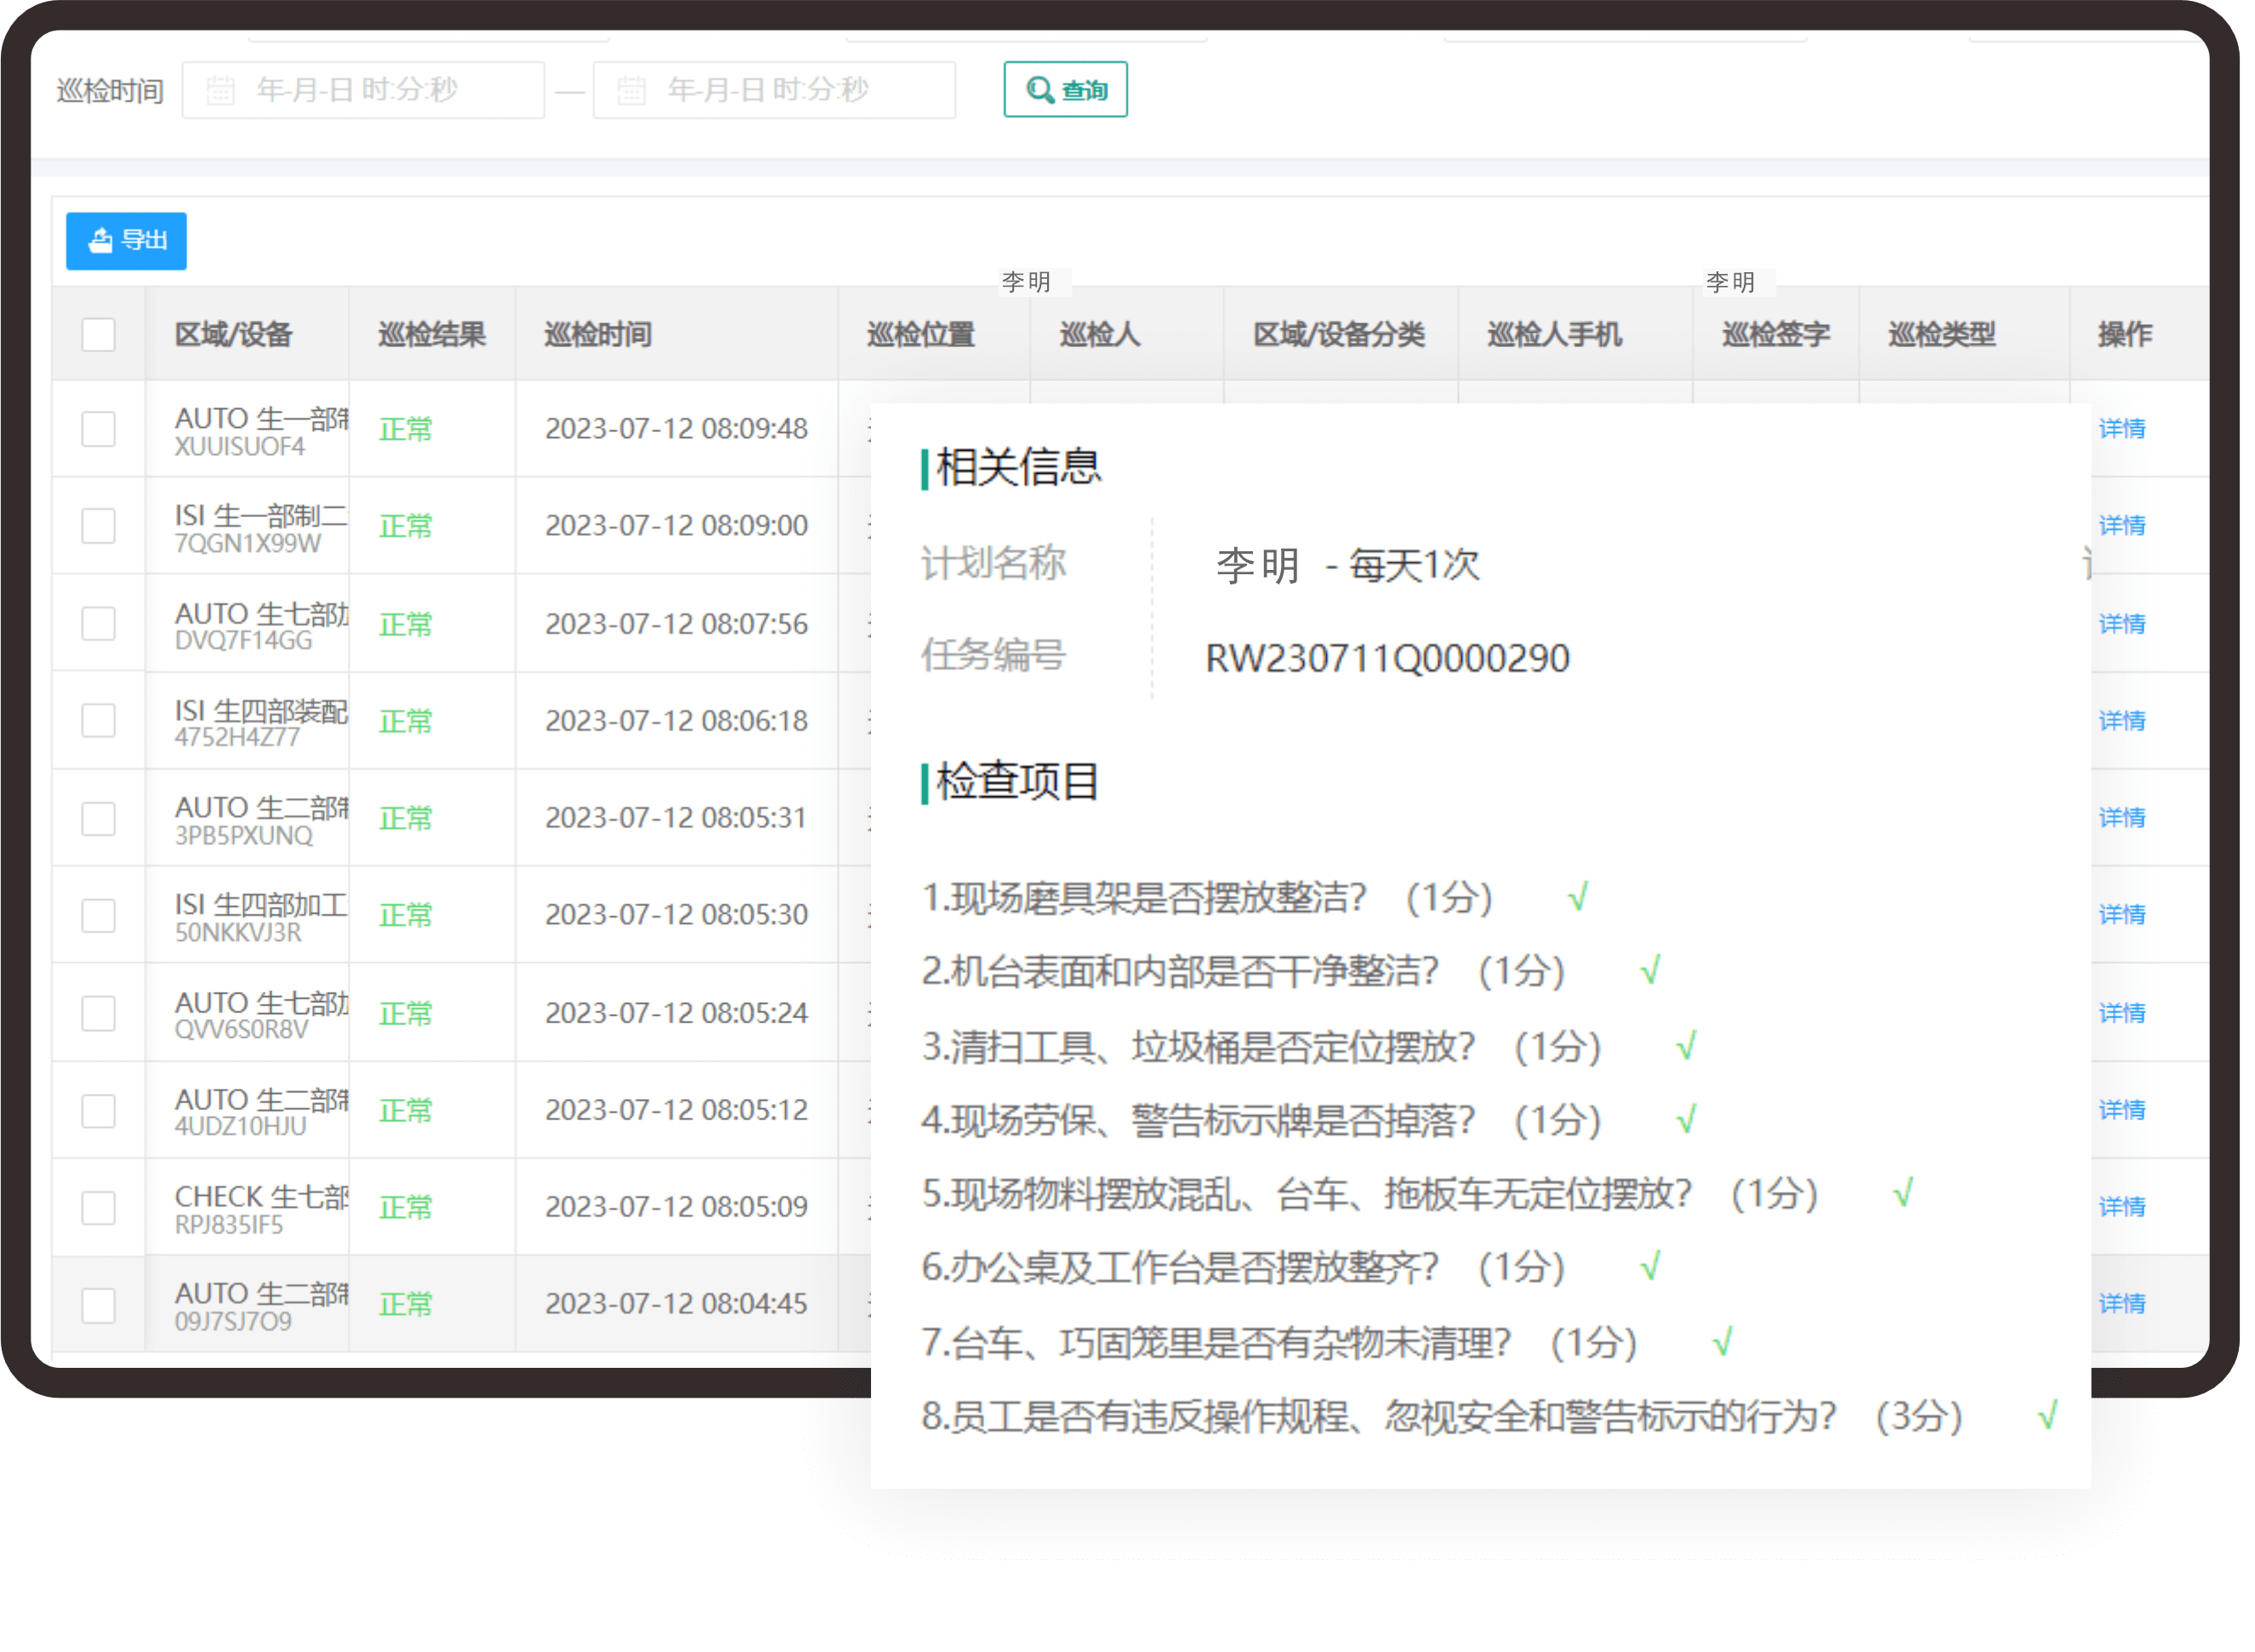Screen dimensions: 2255x1652
Task: Check the row for XUUISUOF4 device
Action: coord(98,429)
